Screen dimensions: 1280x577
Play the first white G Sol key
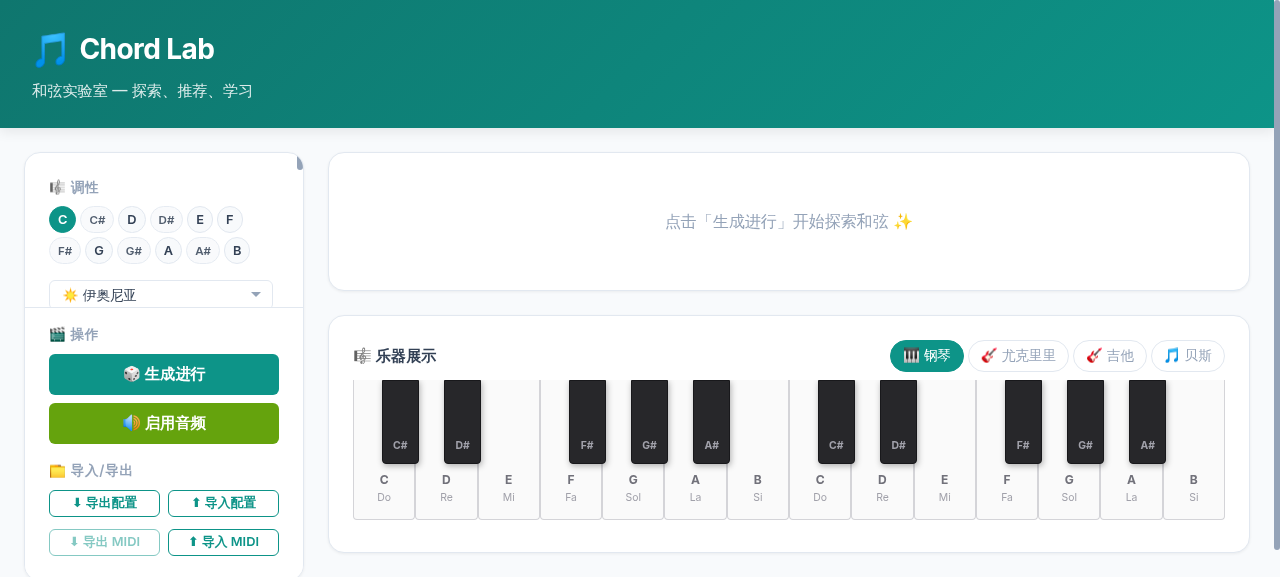tap(633, 490)
